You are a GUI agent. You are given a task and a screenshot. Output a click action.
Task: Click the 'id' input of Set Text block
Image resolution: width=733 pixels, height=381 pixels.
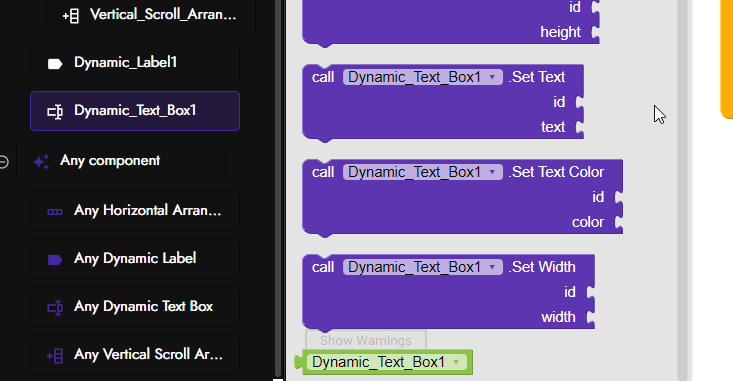[580, 102]
